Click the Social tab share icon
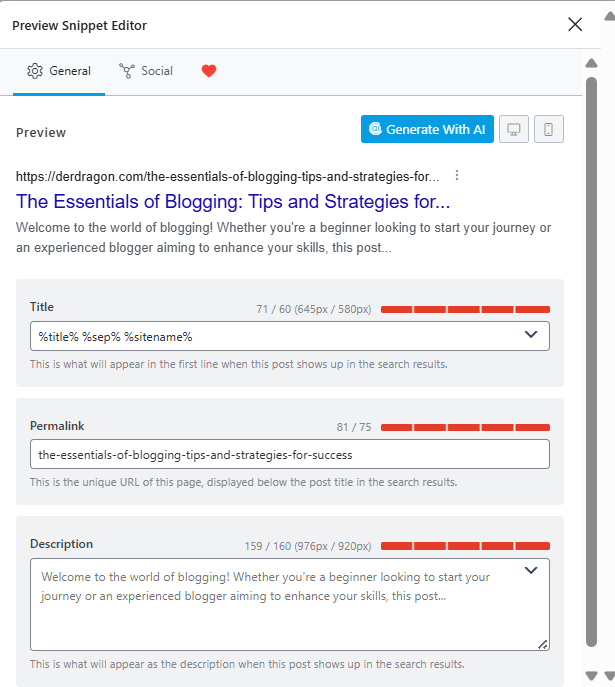 [127, 71]
